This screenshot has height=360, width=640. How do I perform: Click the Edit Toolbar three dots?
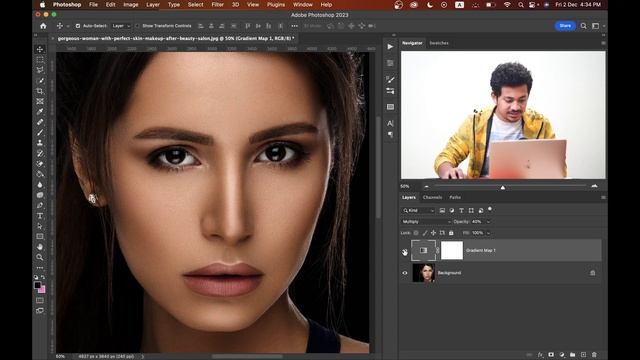point(40,268)
